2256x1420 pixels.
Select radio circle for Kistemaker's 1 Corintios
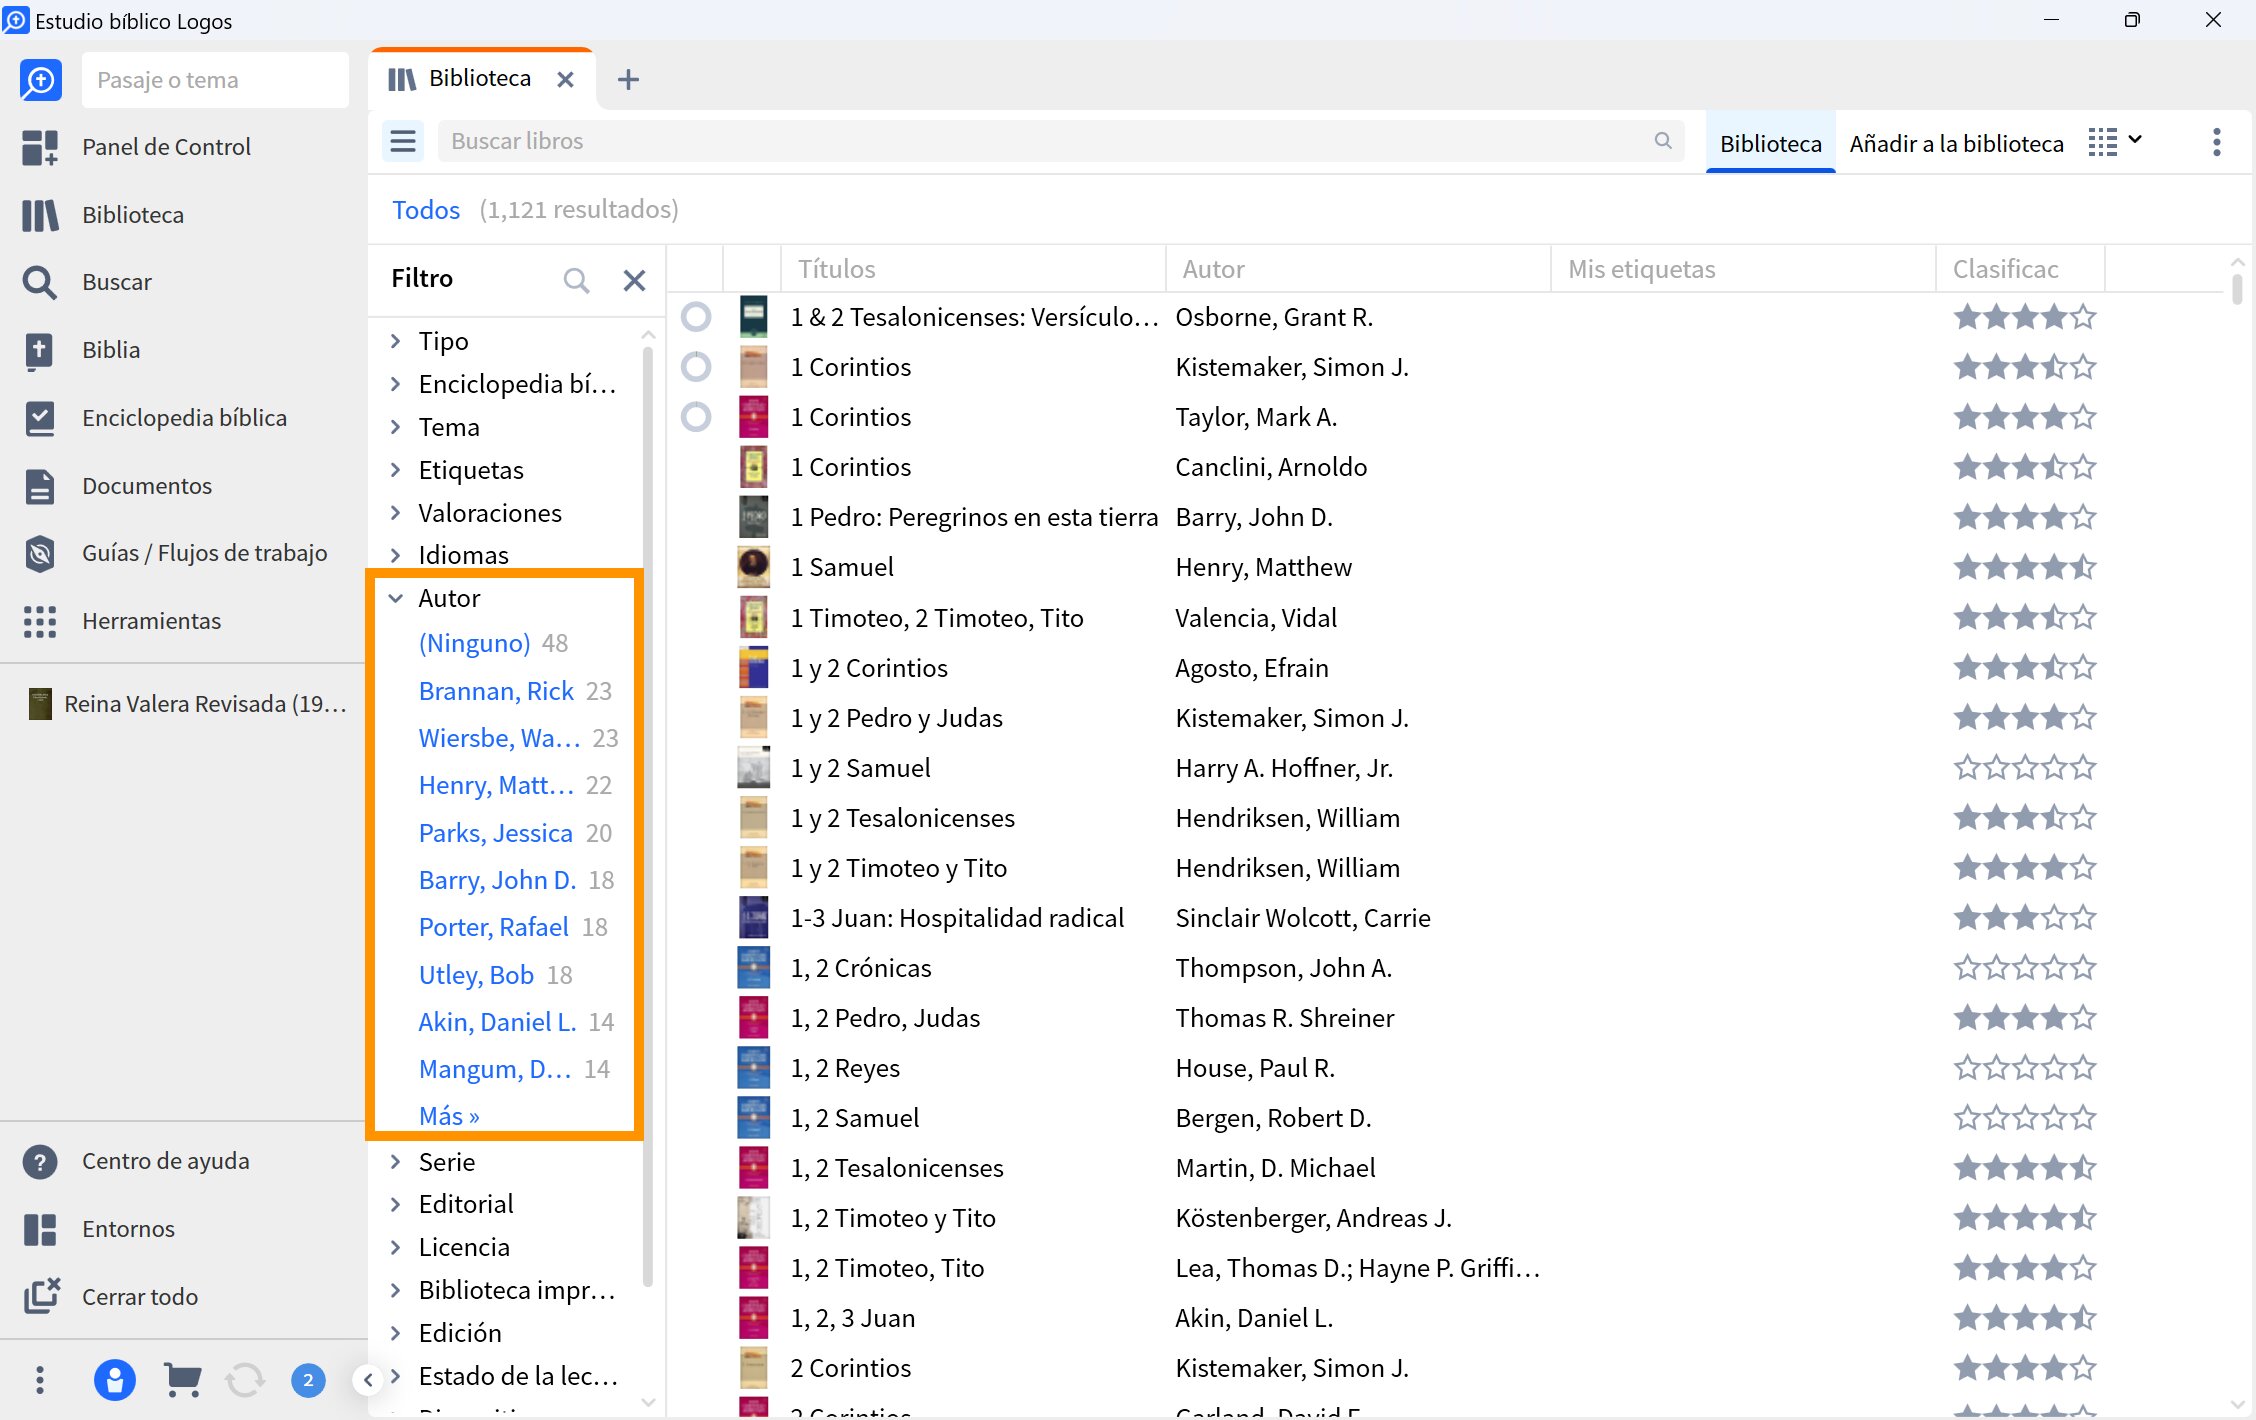click(696, 367)
